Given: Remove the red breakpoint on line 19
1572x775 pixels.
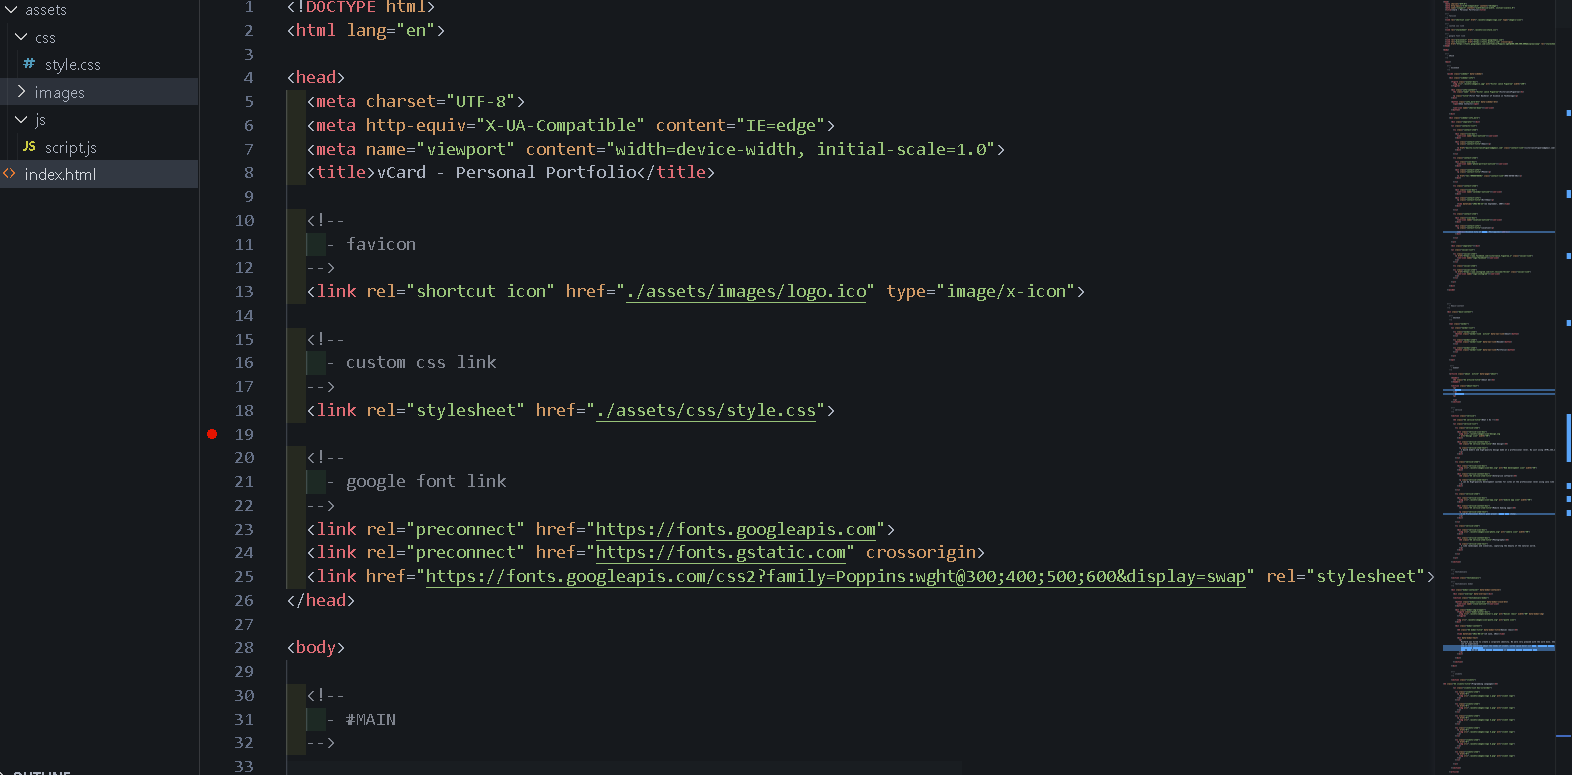Looking at the screenshot, I should click(x=212, y=434).
